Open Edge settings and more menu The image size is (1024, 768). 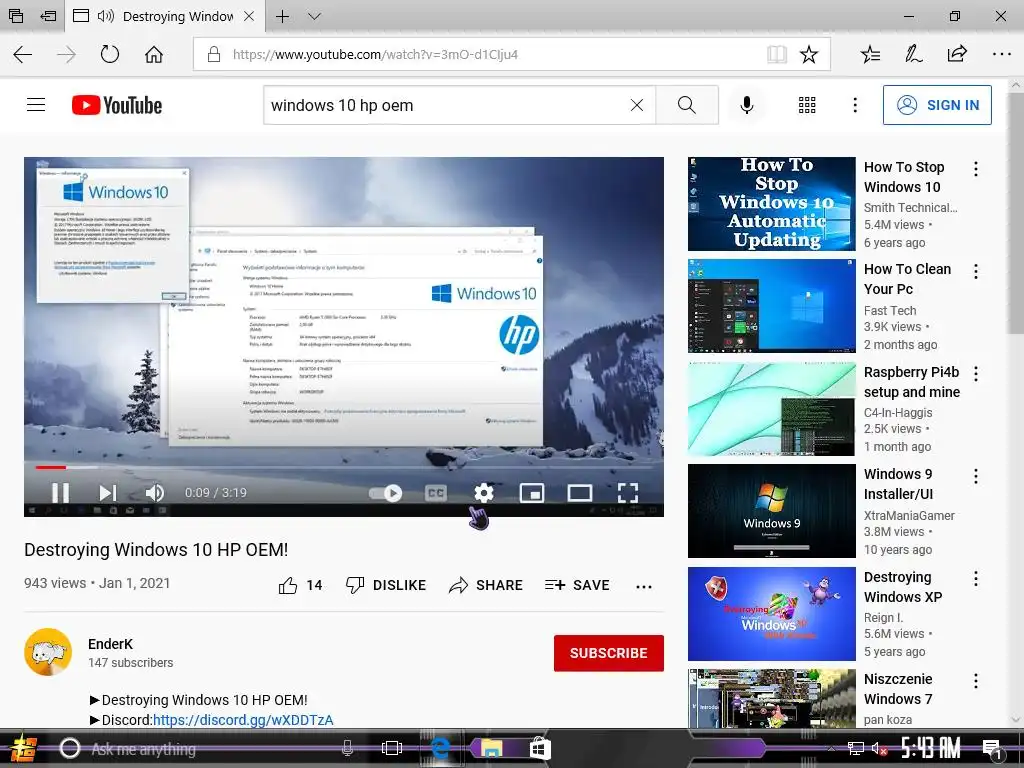(x=1001, y=54)
